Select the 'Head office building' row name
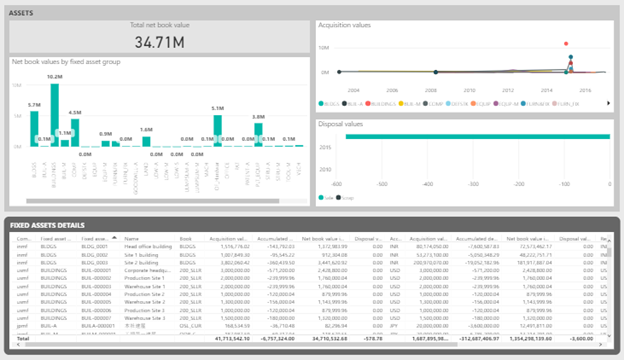This screenshot has width=624, height=360. [x=148, y=247]
